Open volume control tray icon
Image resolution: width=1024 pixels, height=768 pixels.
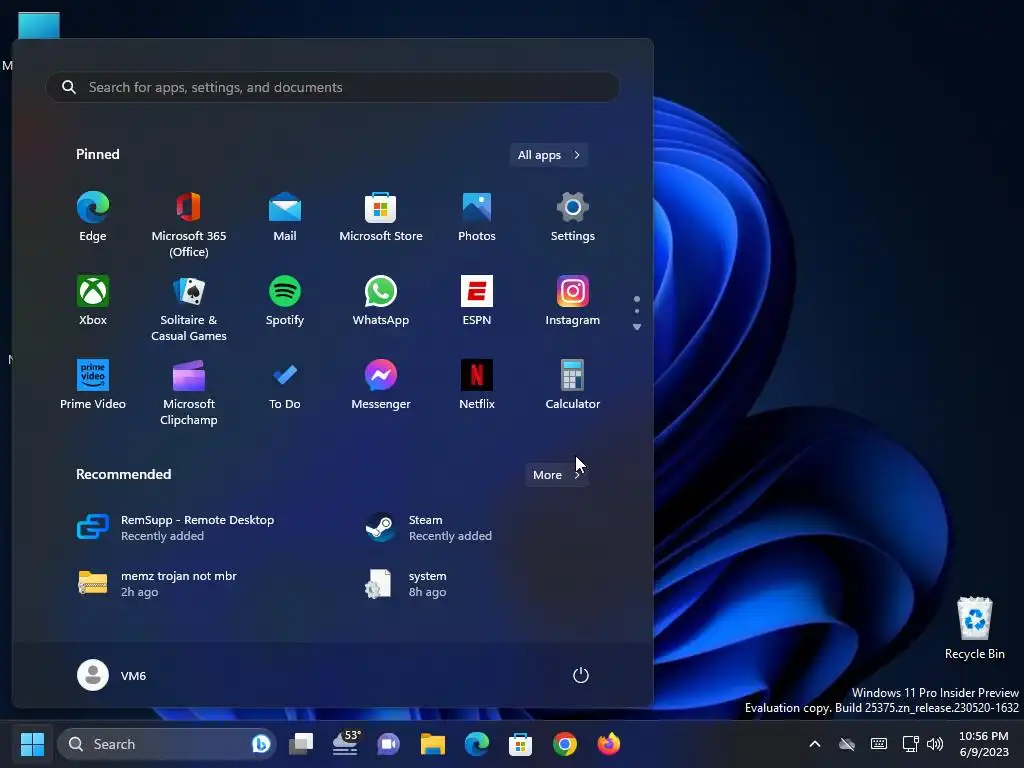935,744
